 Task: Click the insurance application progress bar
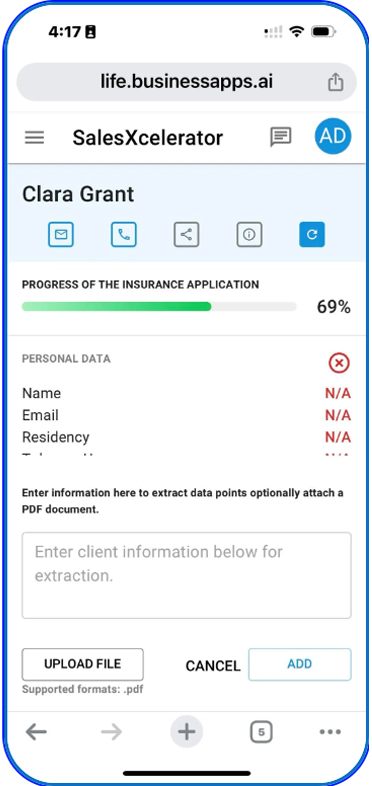[x=159, y=306]
